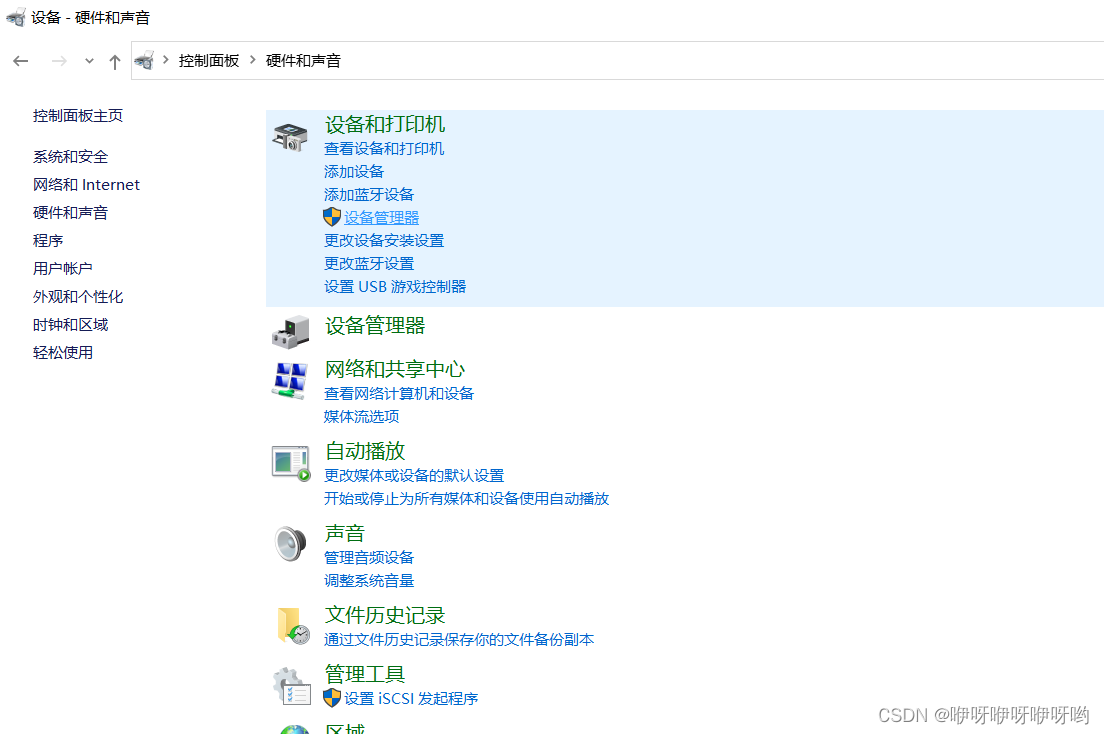Click the AutoPlay category icon
Image resolution: width=1104 pixels, height=734 pixels.
point(291,463)
